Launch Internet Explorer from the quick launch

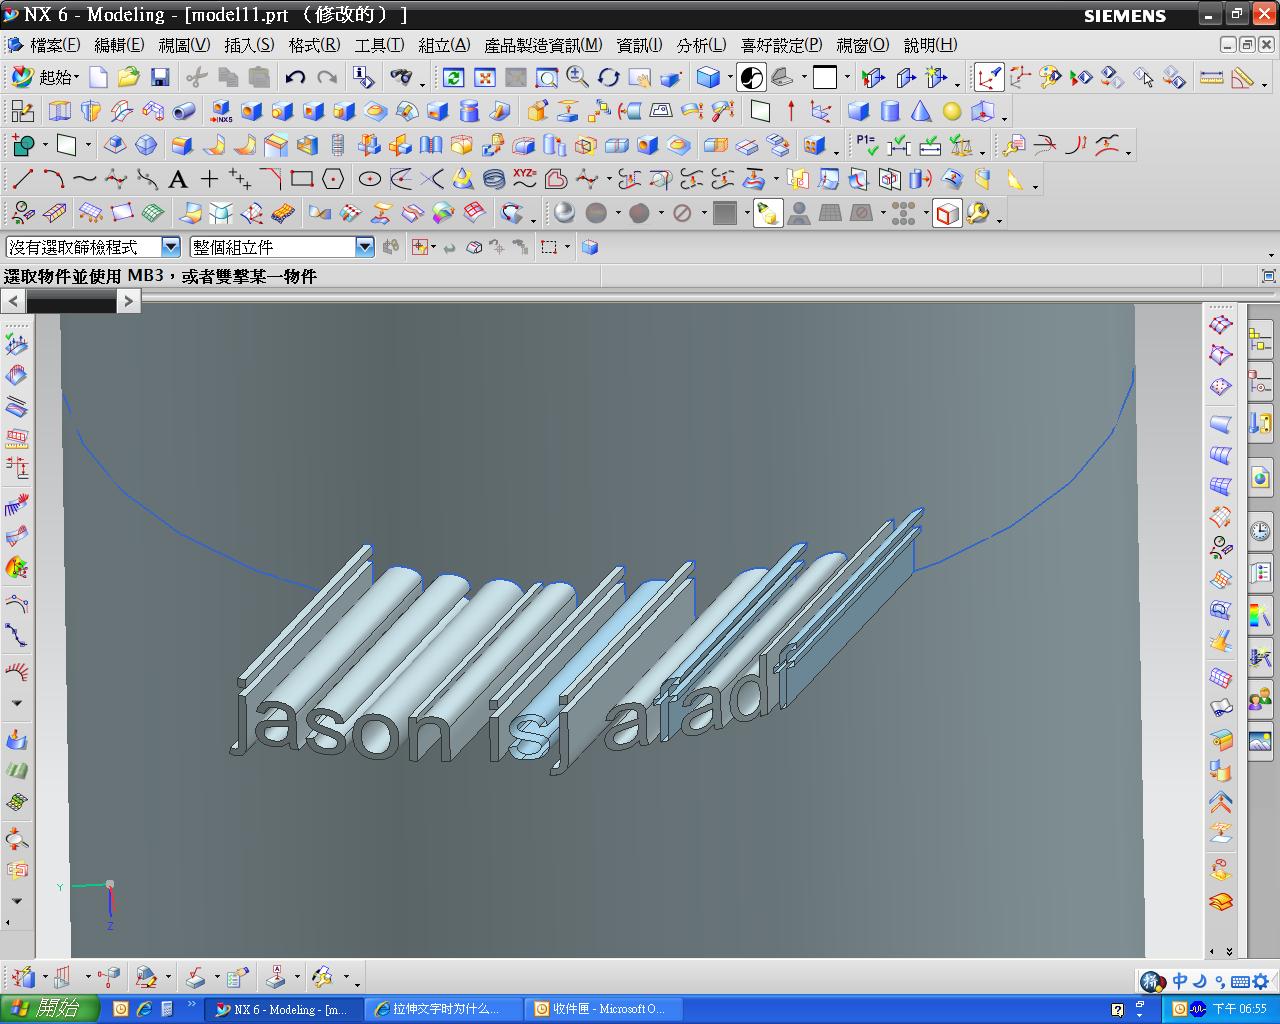[145, 1009]
